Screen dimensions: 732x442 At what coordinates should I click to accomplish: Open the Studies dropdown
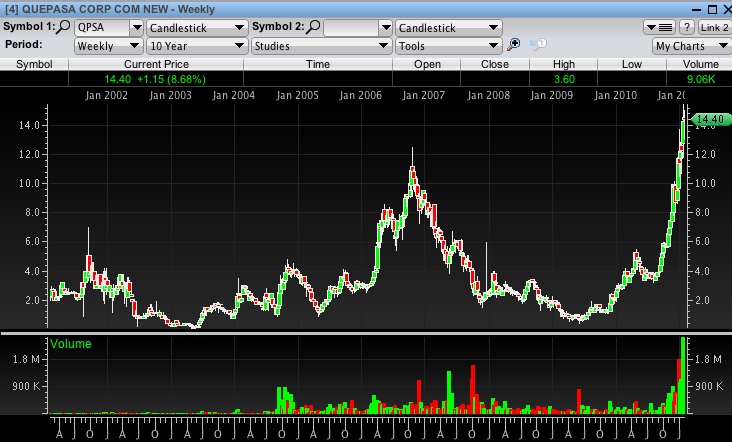321,46
